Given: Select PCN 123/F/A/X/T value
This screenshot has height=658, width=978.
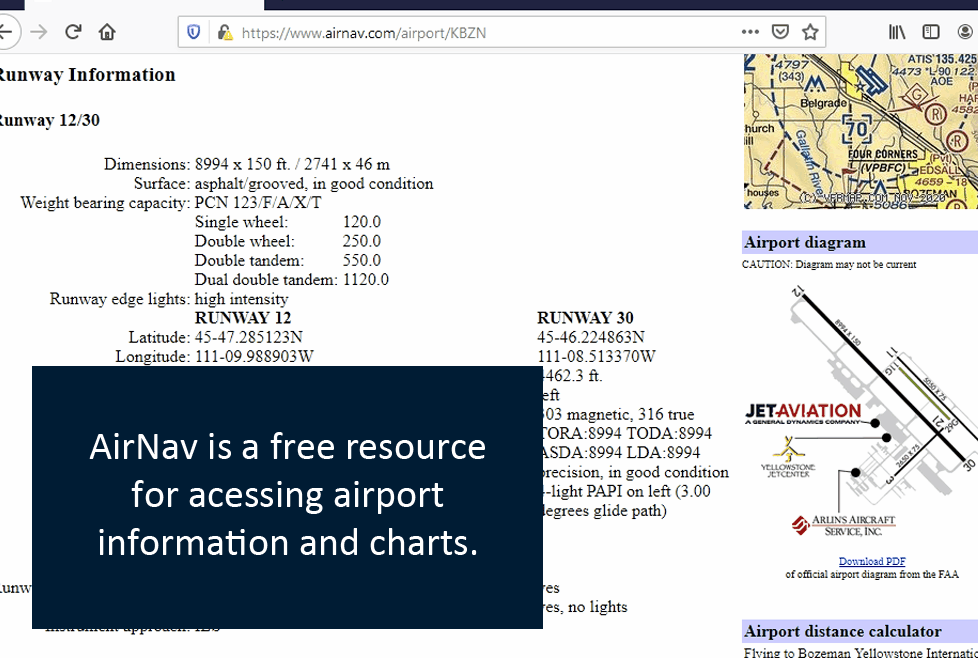Looking at the screenshot, I should (258, 203).
